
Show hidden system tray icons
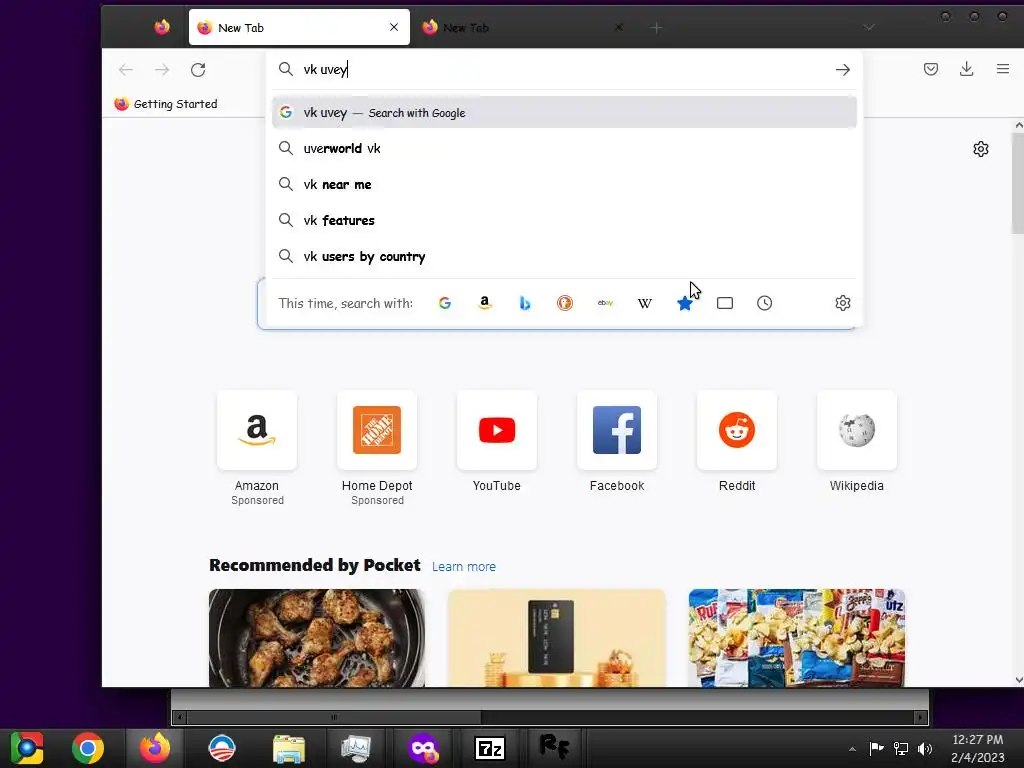pos(852,748)
